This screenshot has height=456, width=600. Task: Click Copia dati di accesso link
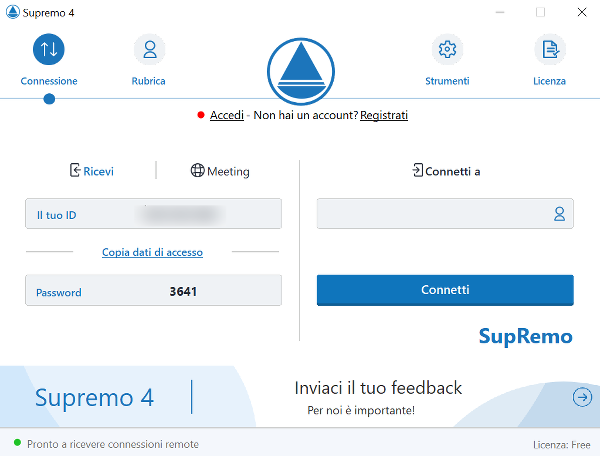[x=152, y=252]
